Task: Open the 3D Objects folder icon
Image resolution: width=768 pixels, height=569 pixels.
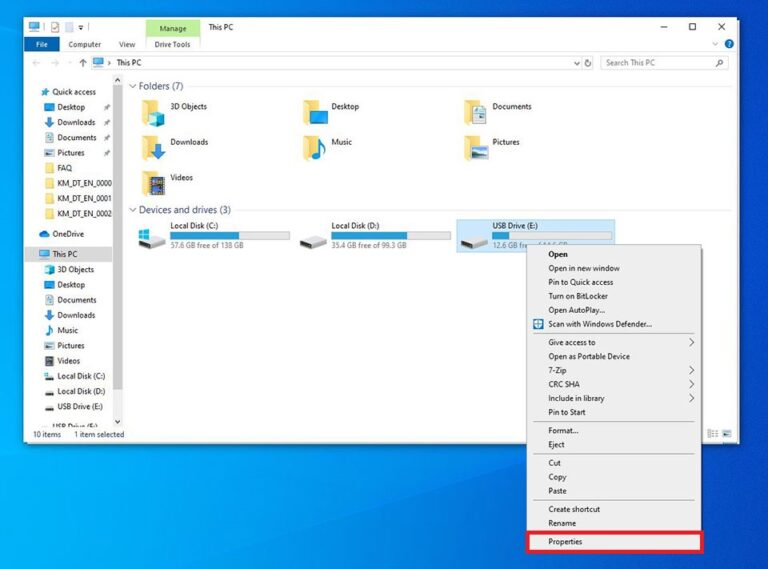Action: click(153, 113)
